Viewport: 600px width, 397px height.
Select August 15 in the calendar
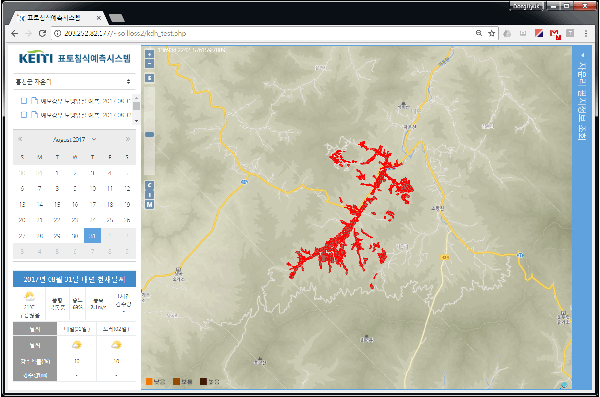(57, 204)
